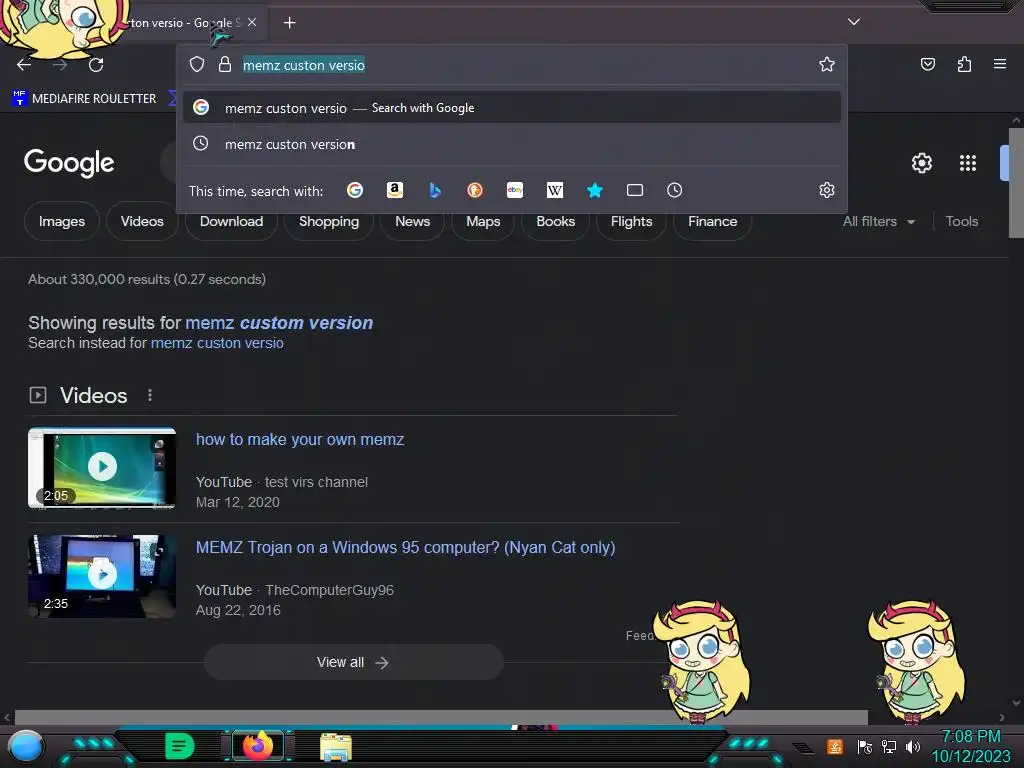Search instead for 'memz custon versio'
The image size is (1024, 768).
click(217, 343)
